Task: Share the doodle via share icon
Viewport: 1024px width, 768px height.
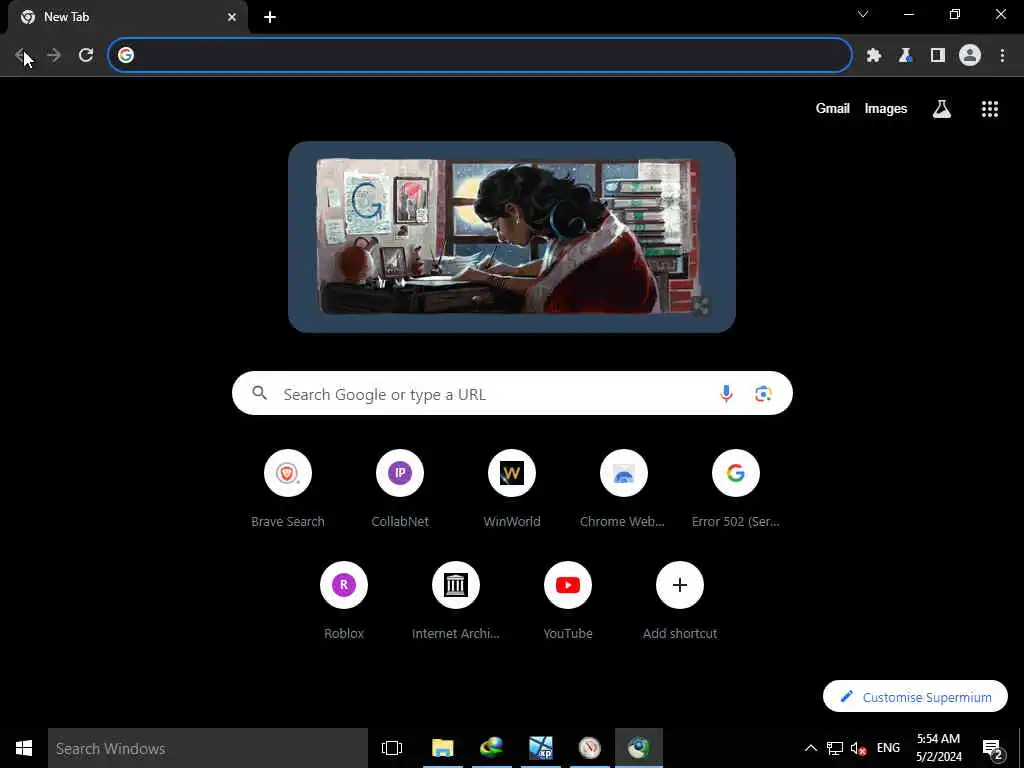Action: (x=701, y=305)
